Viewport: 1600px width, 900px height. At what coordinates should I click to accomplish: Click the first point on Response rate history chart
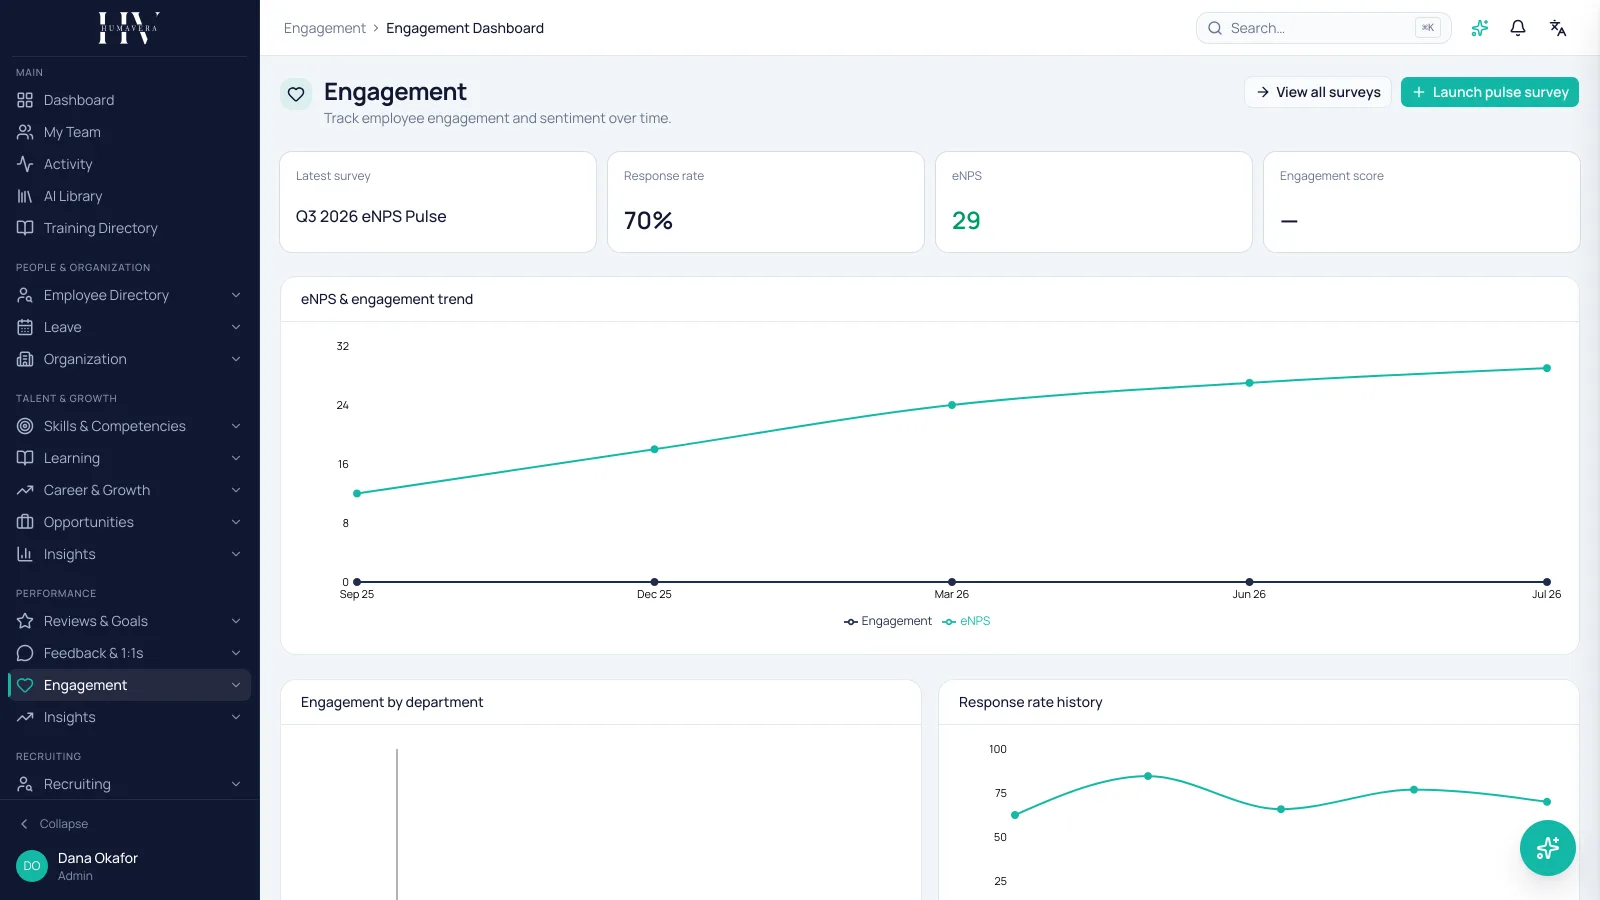coord(1015,815)
